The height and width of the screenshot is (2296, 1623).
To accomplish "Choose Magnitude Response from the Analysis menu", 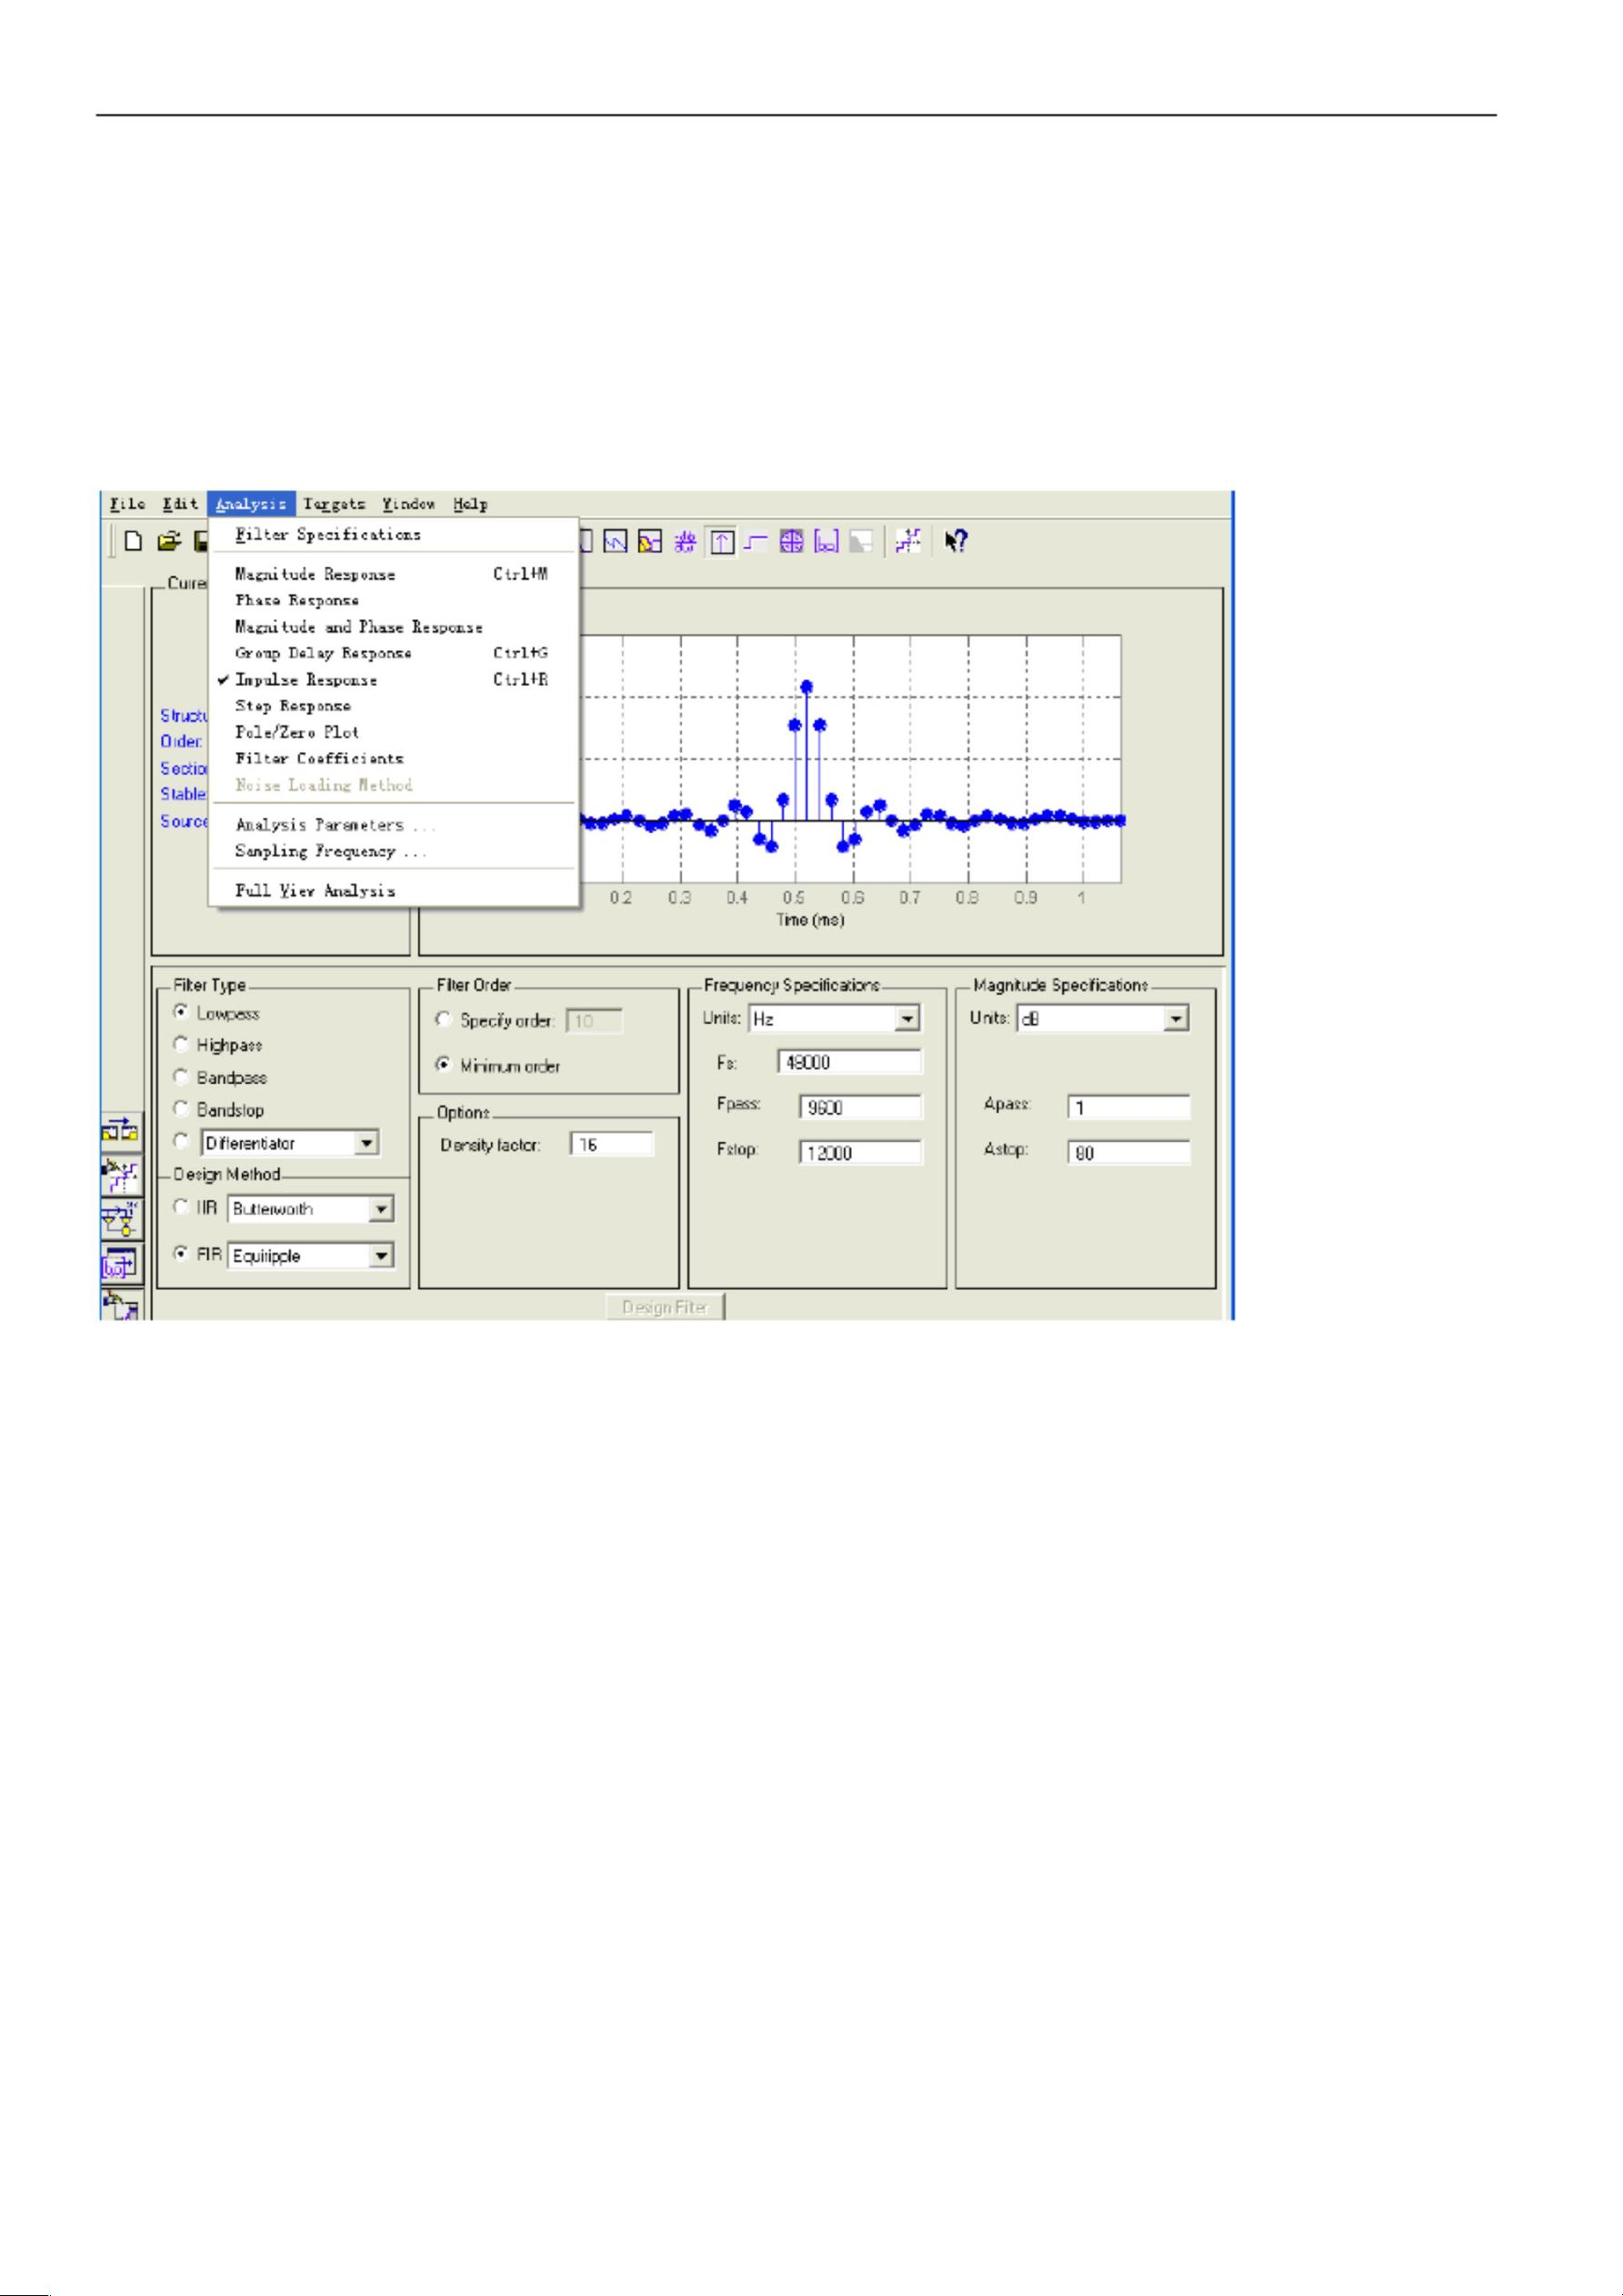I will pos(315,574).
